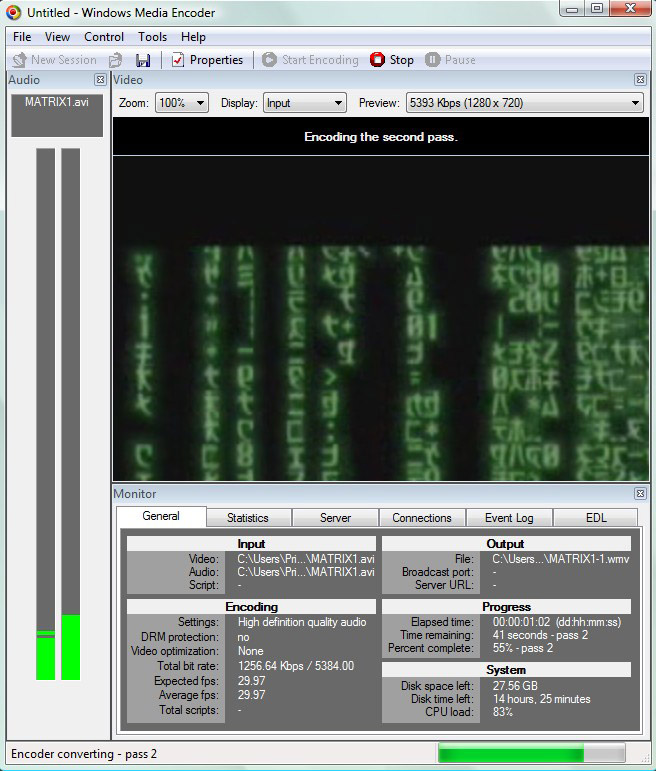Click the '55% - pass 2' percent complete

(x=523, y=648)
